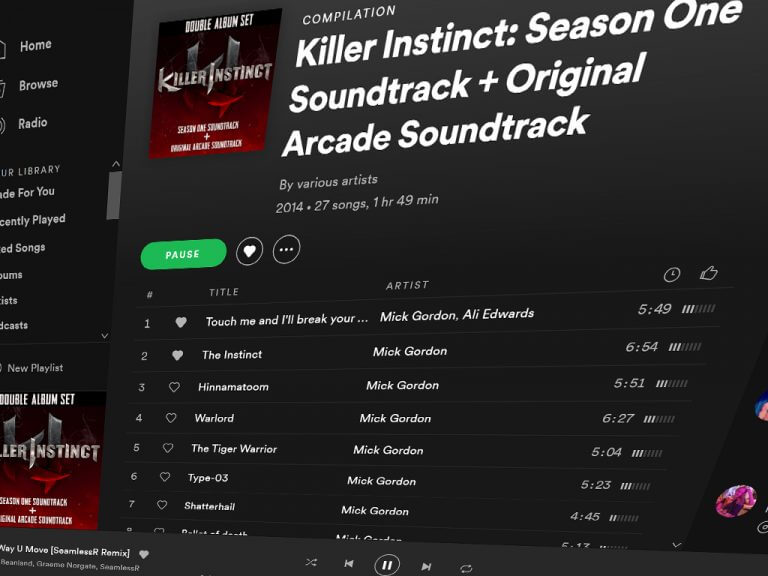This screenshot has height=576, width=768.
Task: Like The Tiger Warrior track
Action: [168, 448]
